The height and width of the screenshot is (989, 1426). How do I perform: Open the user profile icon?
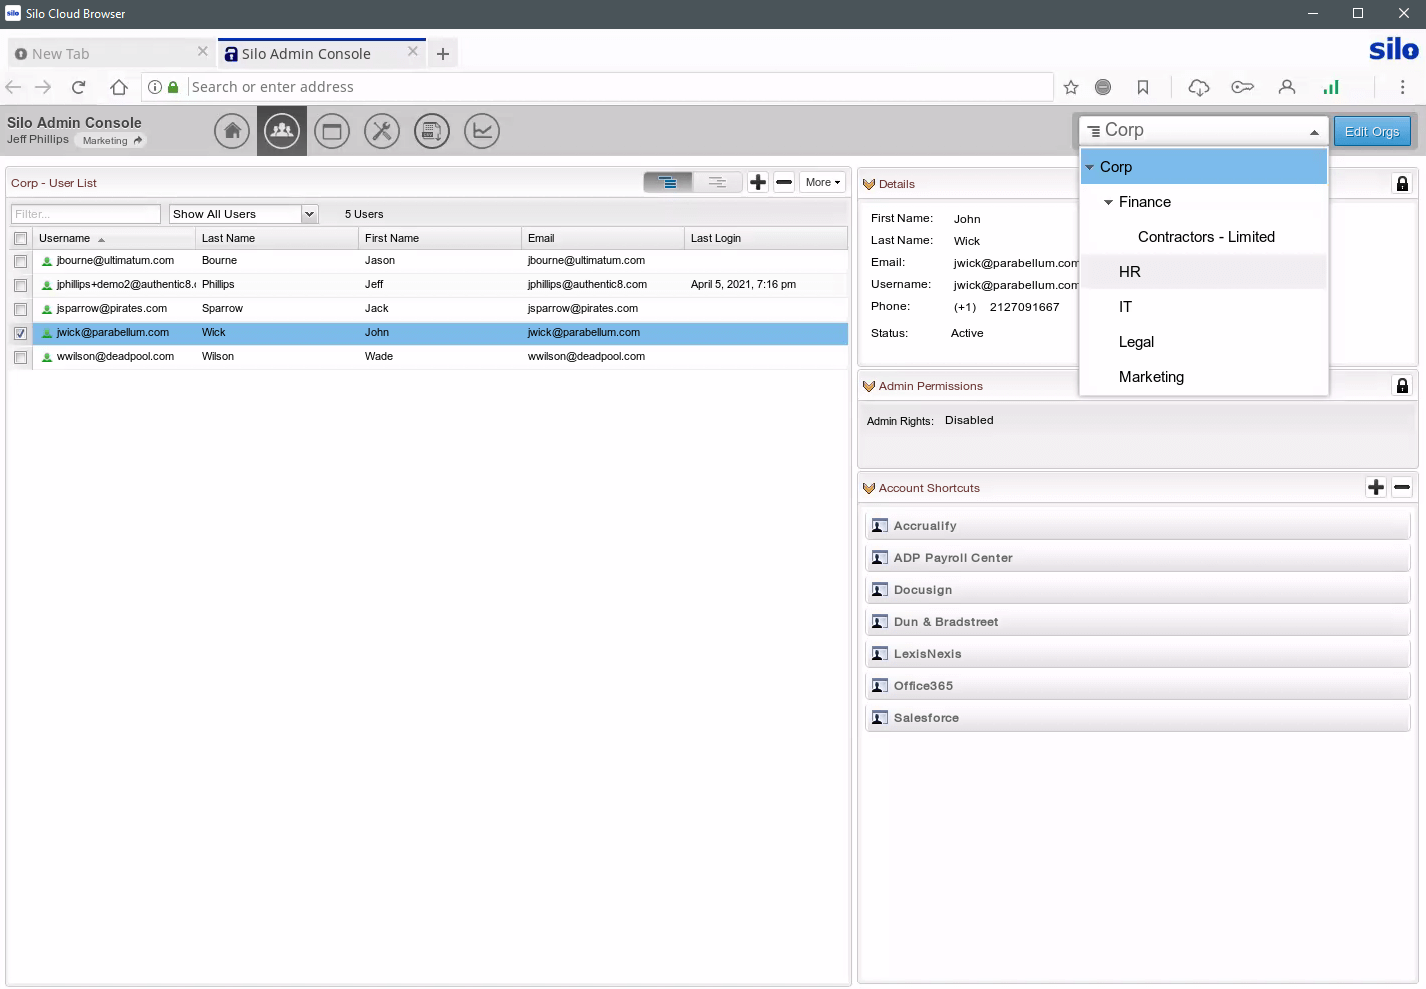pos(1287,87)
